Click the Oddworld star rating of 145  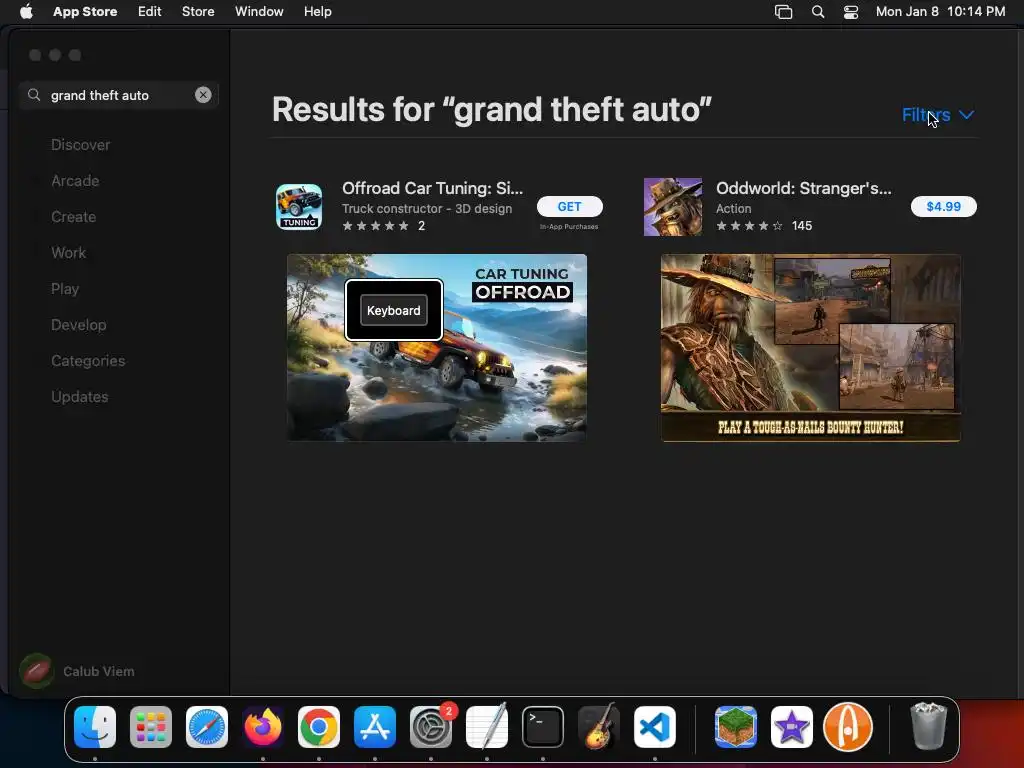click(764, 226)
